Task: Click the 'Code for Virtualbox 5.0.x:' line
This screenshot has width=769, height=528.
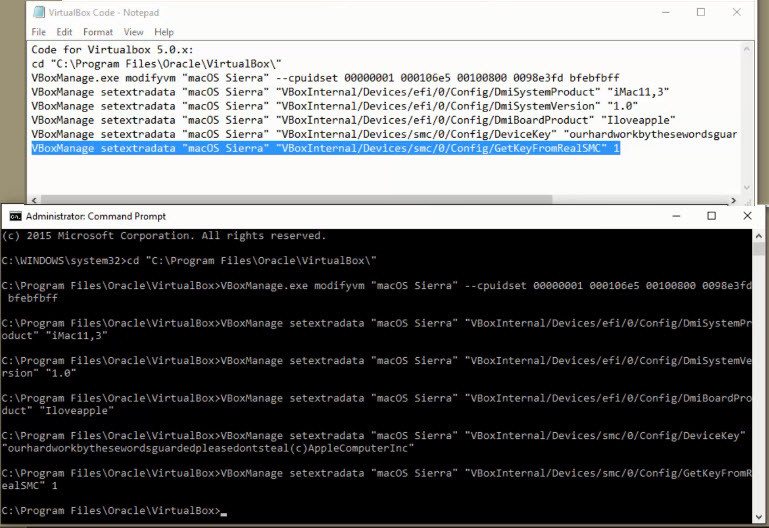Action: (x=112, y=50)
